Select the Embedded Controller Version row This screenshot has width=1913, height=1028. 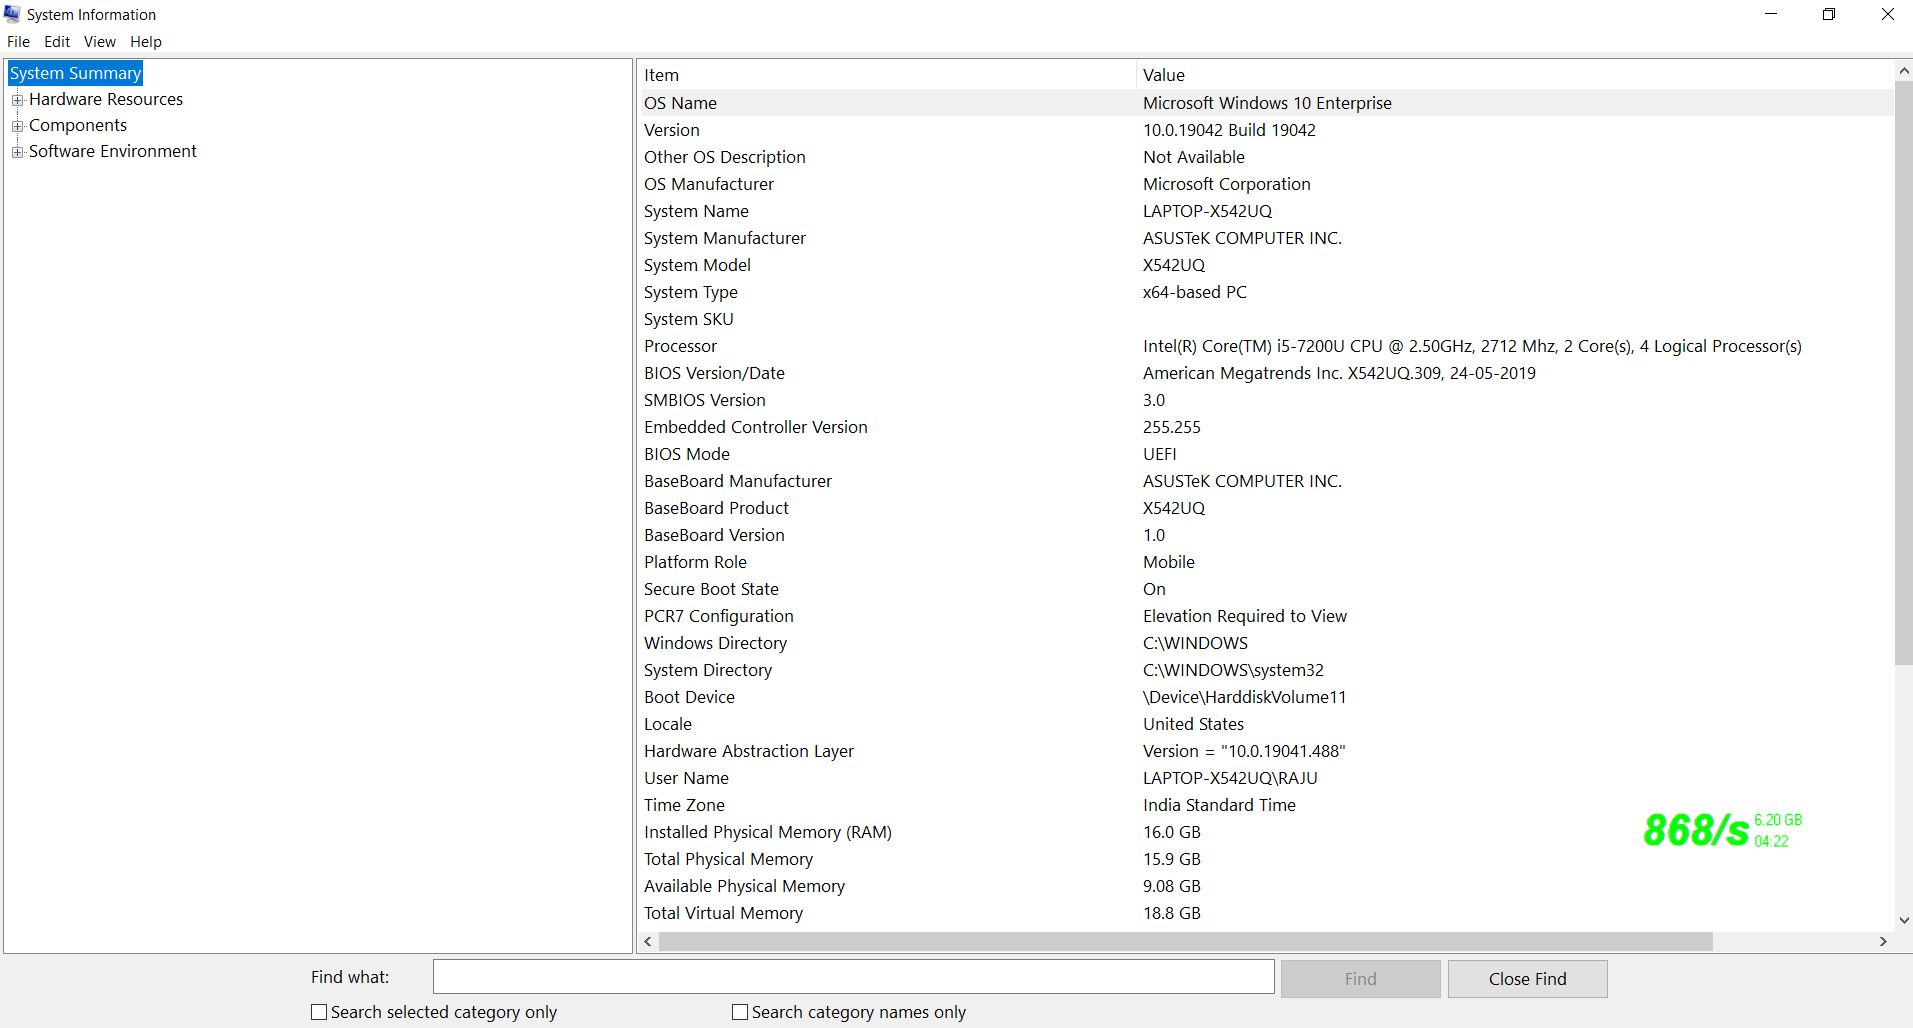coord(1265,427)
